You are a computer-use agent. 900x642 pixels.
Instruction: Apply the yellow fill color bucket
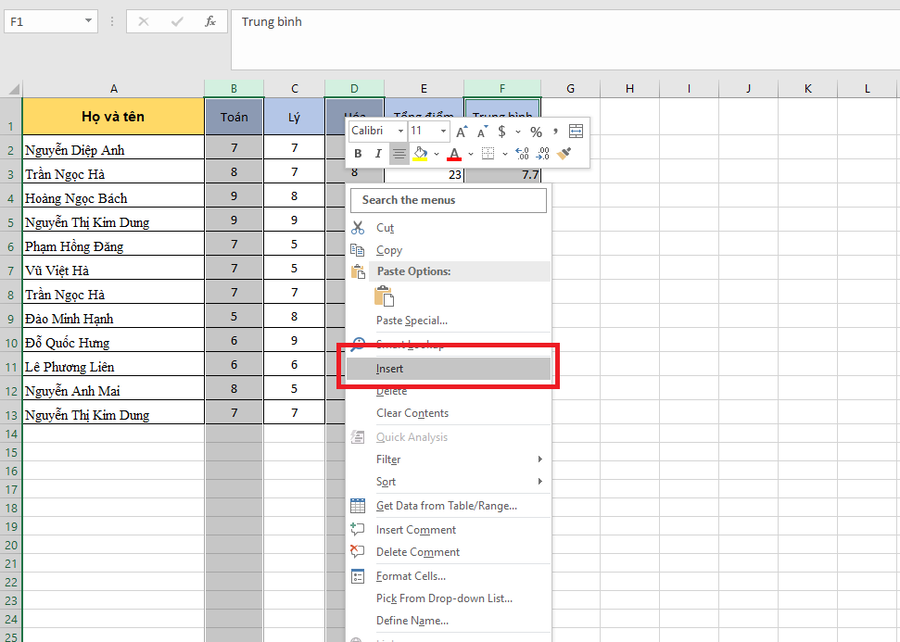point(420,154)
